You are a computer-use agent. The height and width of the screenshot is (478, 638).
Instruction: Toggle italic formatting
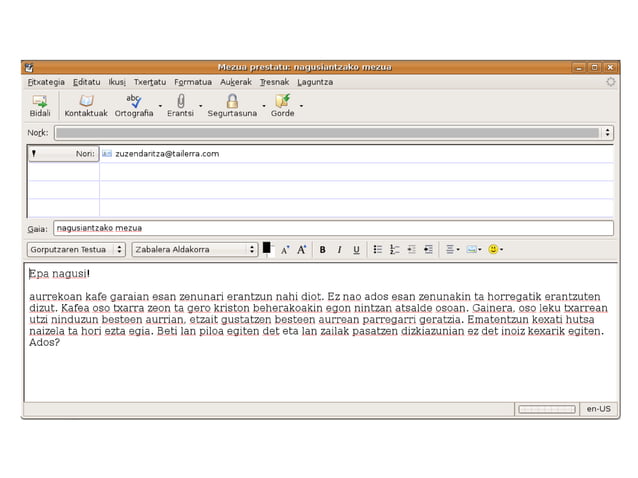(339, 249)
